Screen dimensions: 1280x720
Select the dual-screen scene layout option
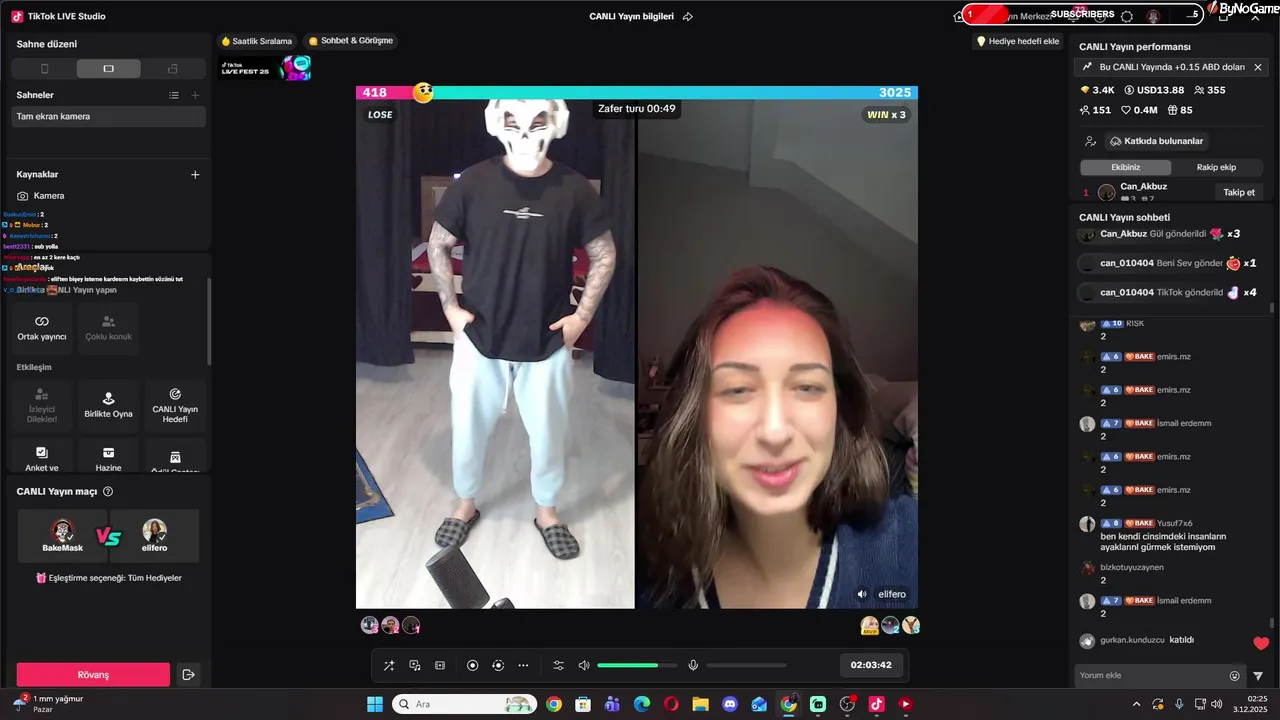(x=173, y=69)
